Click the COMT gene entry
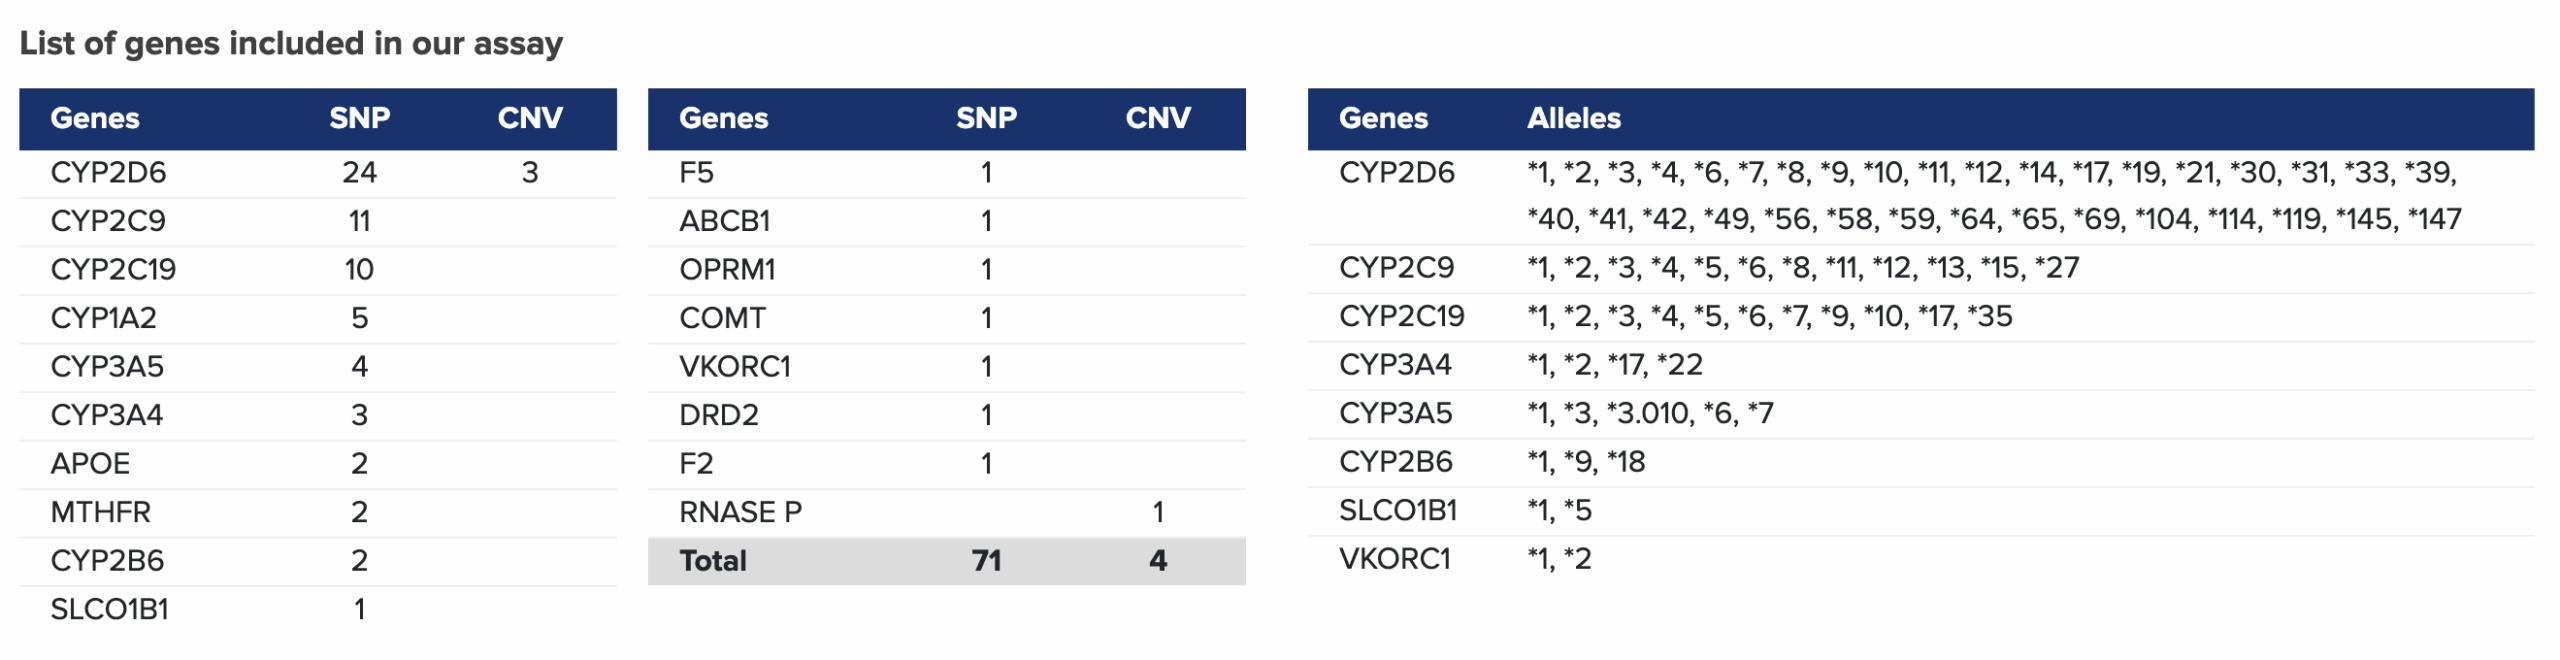 click(x=722, y=318)
